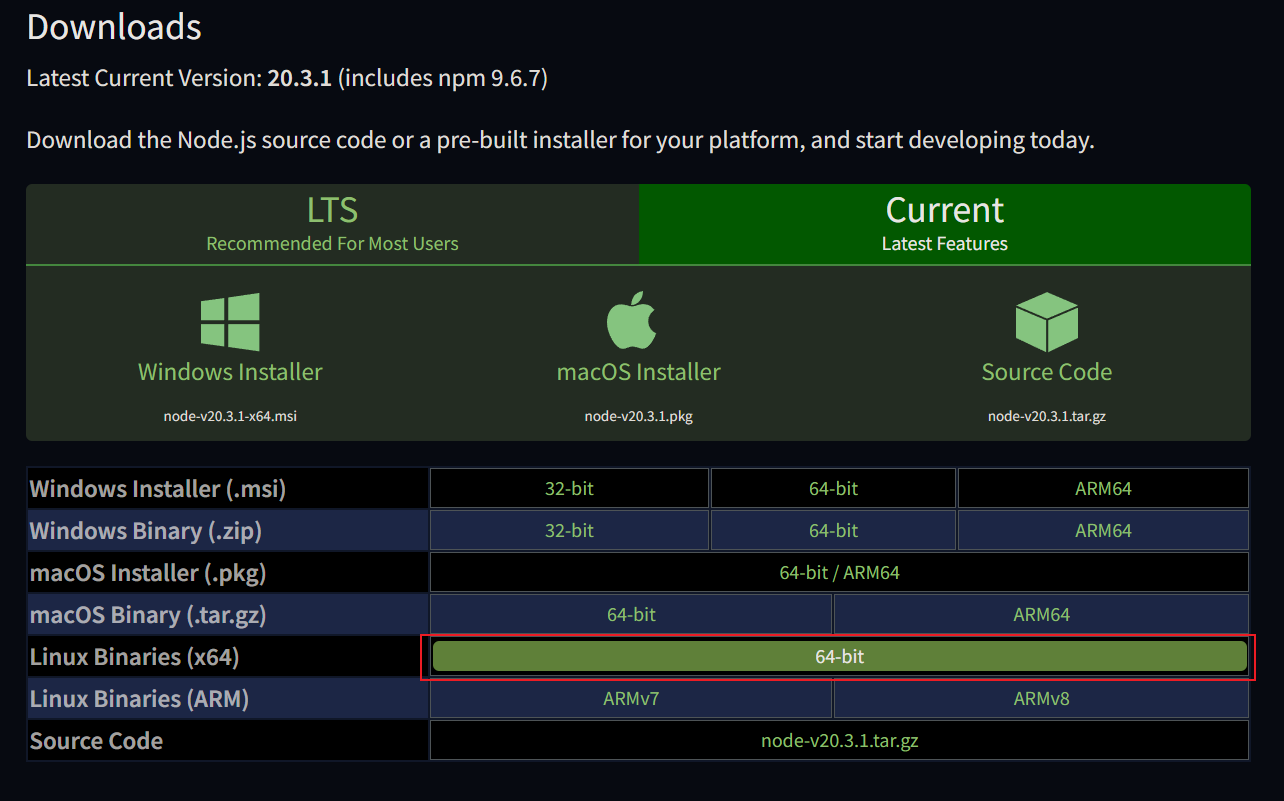This screenshot has height=801, width=1284.
Task: Download macOS Installer 64-bit / ARM64 pkg
Action: 839,573
